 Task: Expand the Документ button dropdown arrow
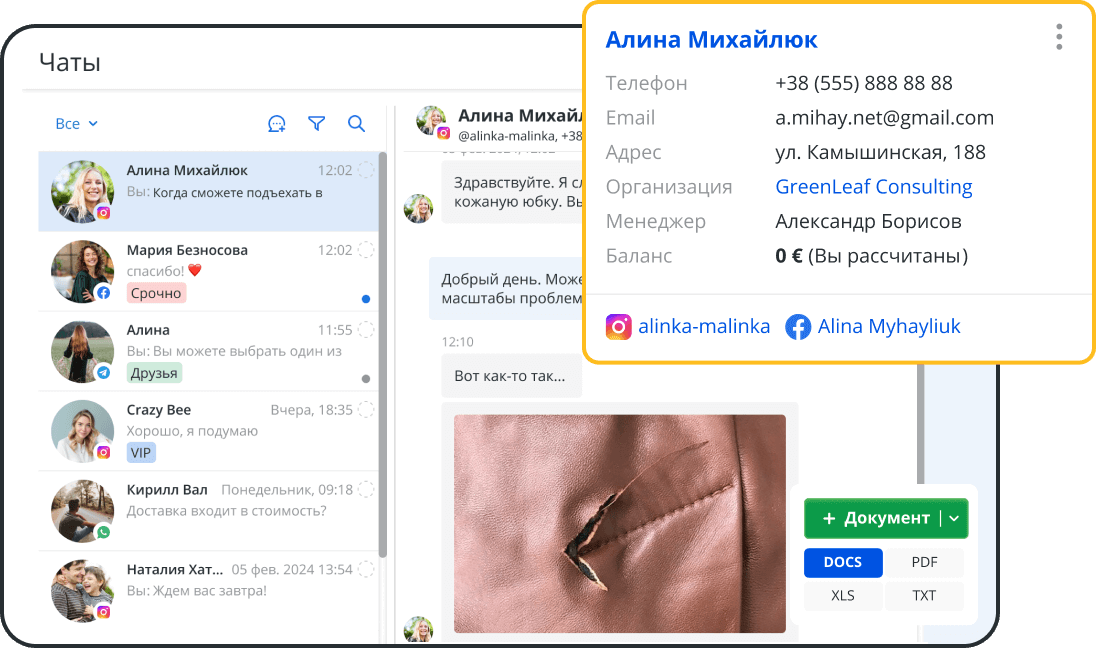(x=952, y=518)
